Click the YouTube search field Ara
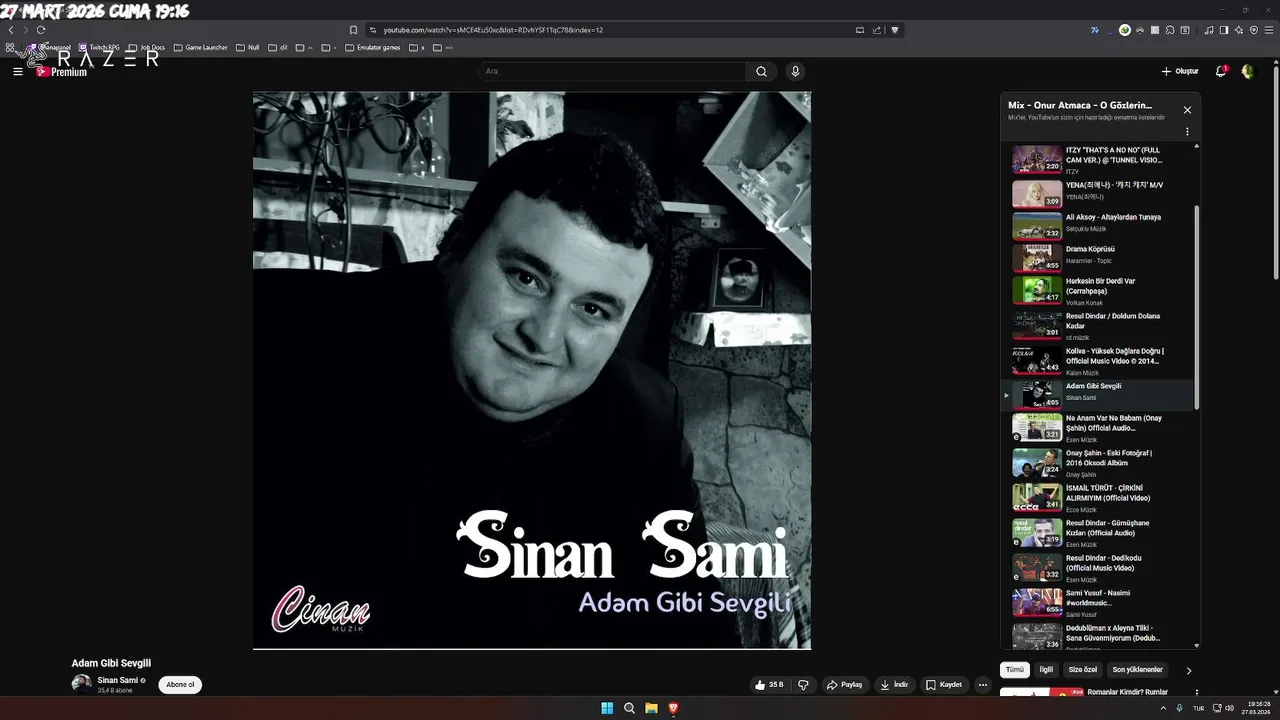The image size is (1280, 720). (x=611, y=71)
